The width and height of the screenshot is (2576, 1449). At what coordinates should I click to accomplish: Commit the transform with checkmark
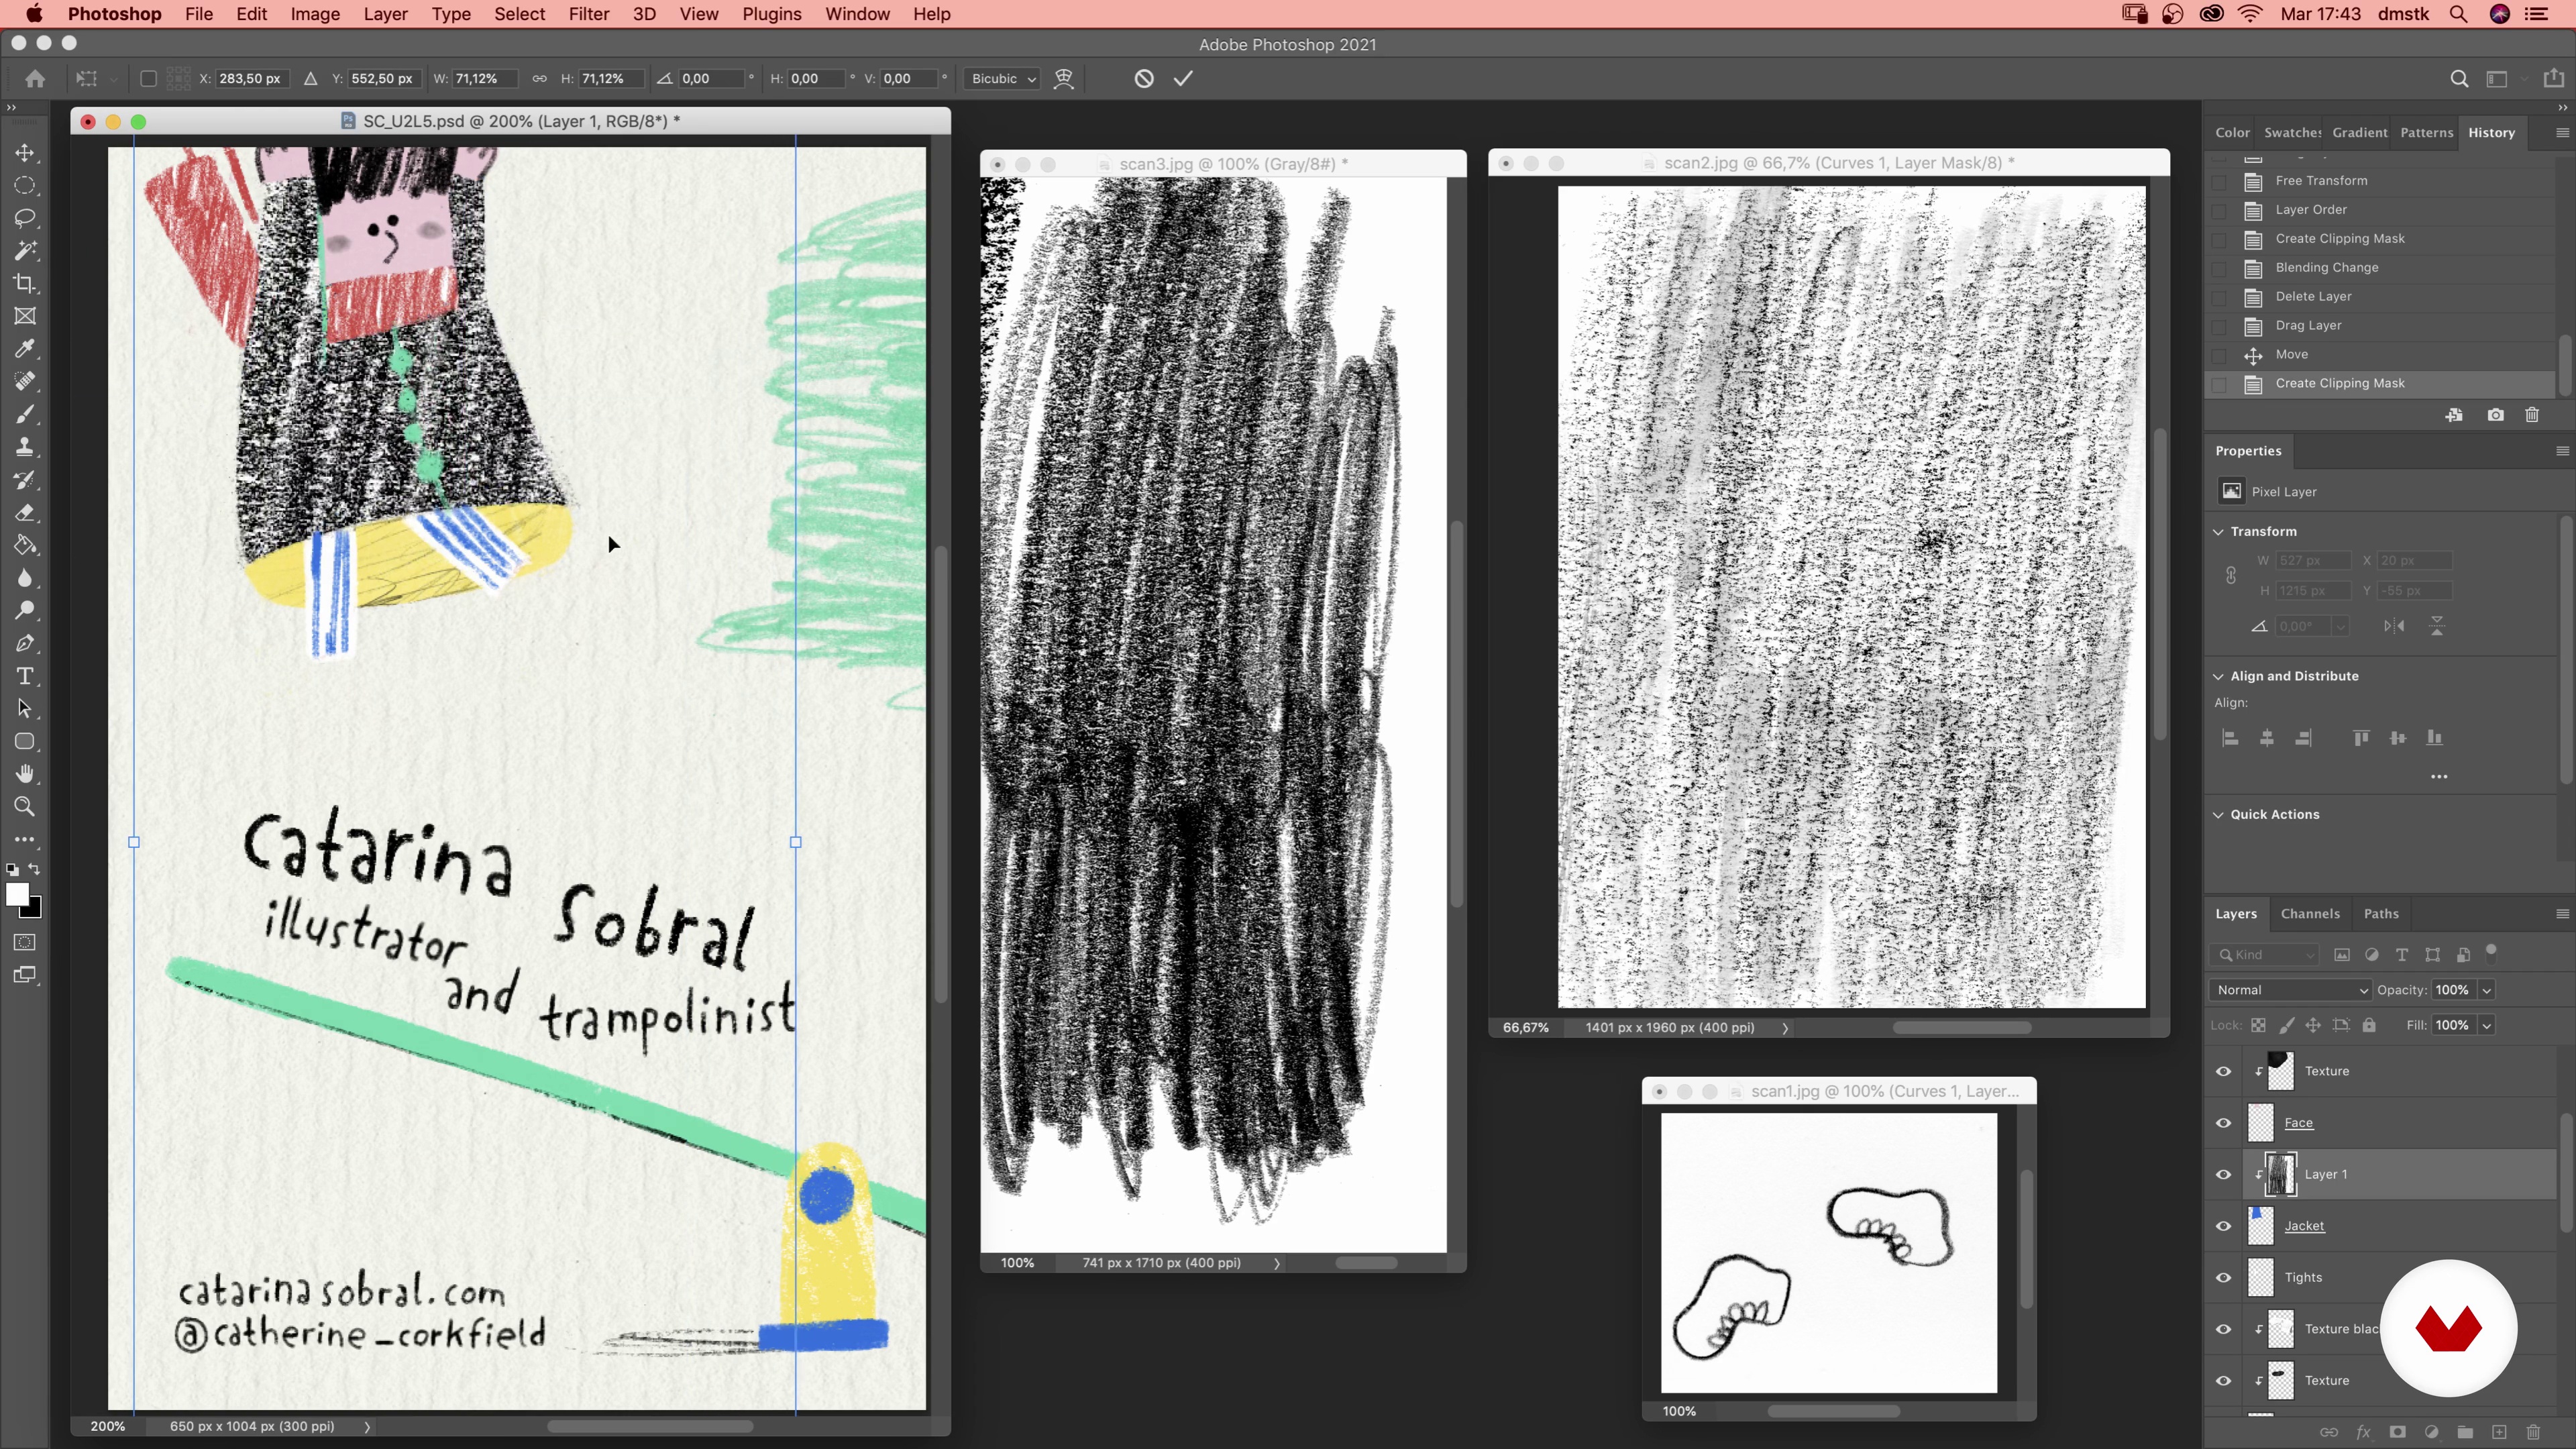click(x=1183, y=78)
